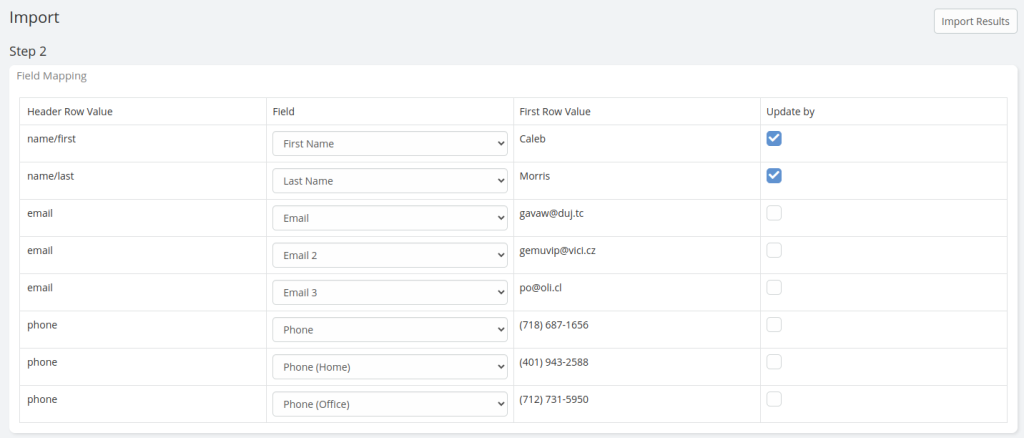This screenshot has height=438, width=1024.
Task: Tick Update by for (401) 943-2588 row
Action: [774, 362]
